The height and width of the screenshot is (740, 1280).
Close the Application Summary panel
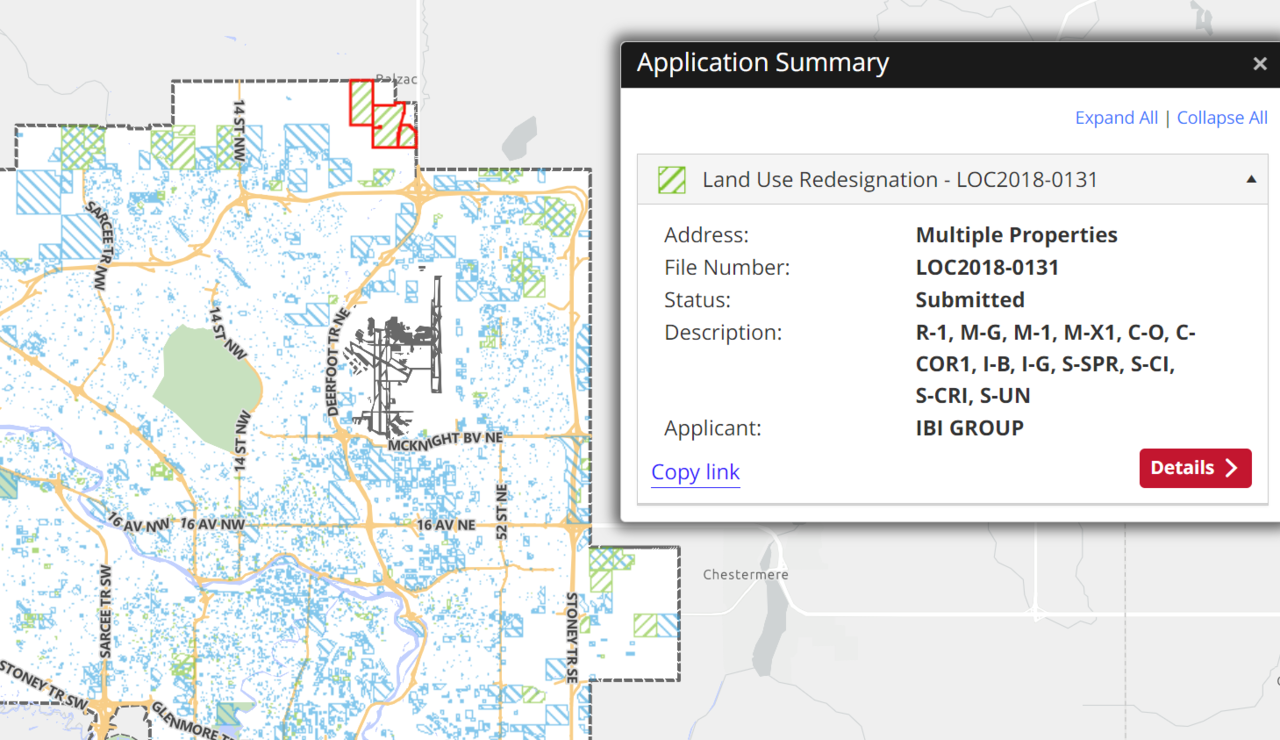pyautogui.click(x=1259, y=64)
